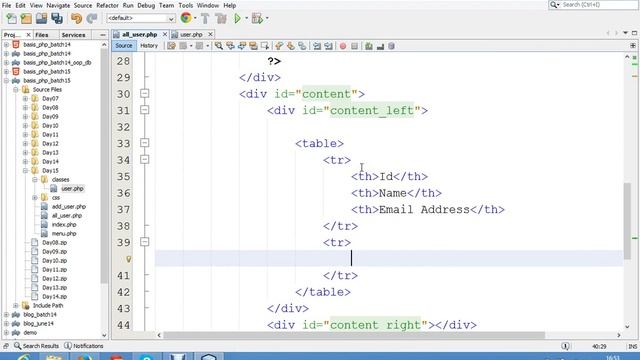Click the New File toolbar icon
Screen dimensions: 640x360
11,18
